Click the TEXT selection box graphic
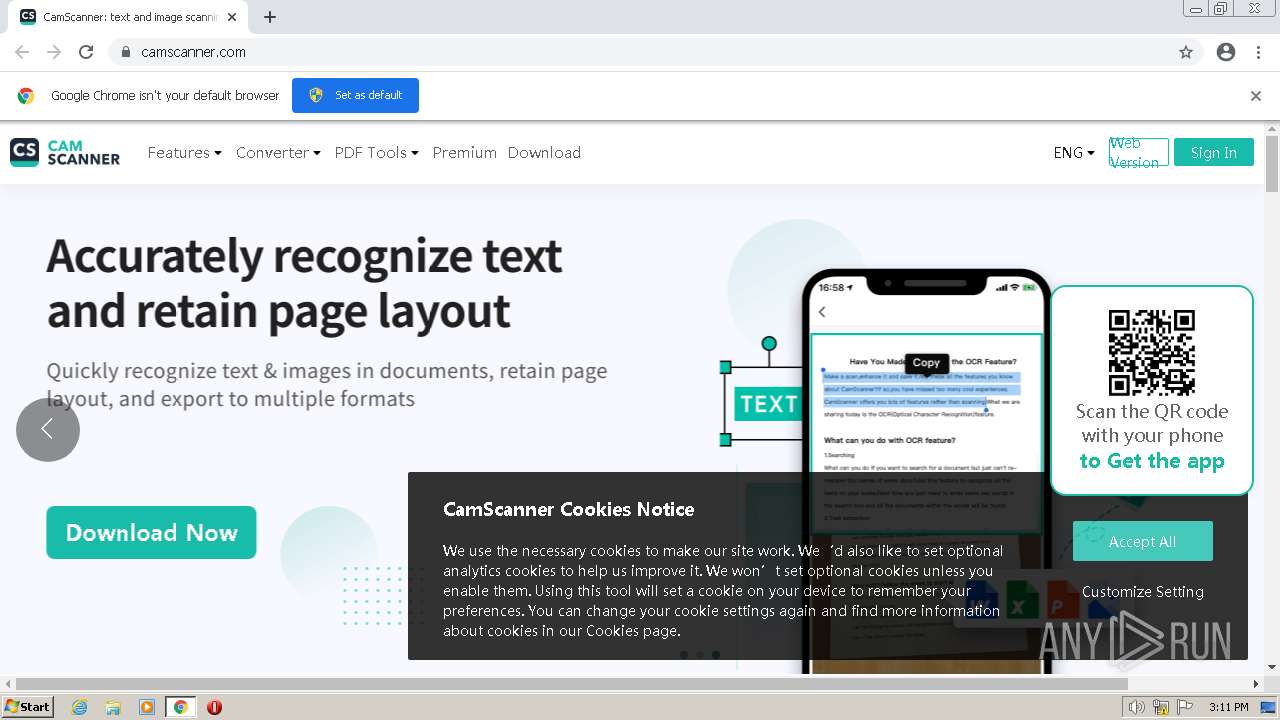The width and height of the screenshot is (1280, 720). (767, 404)
